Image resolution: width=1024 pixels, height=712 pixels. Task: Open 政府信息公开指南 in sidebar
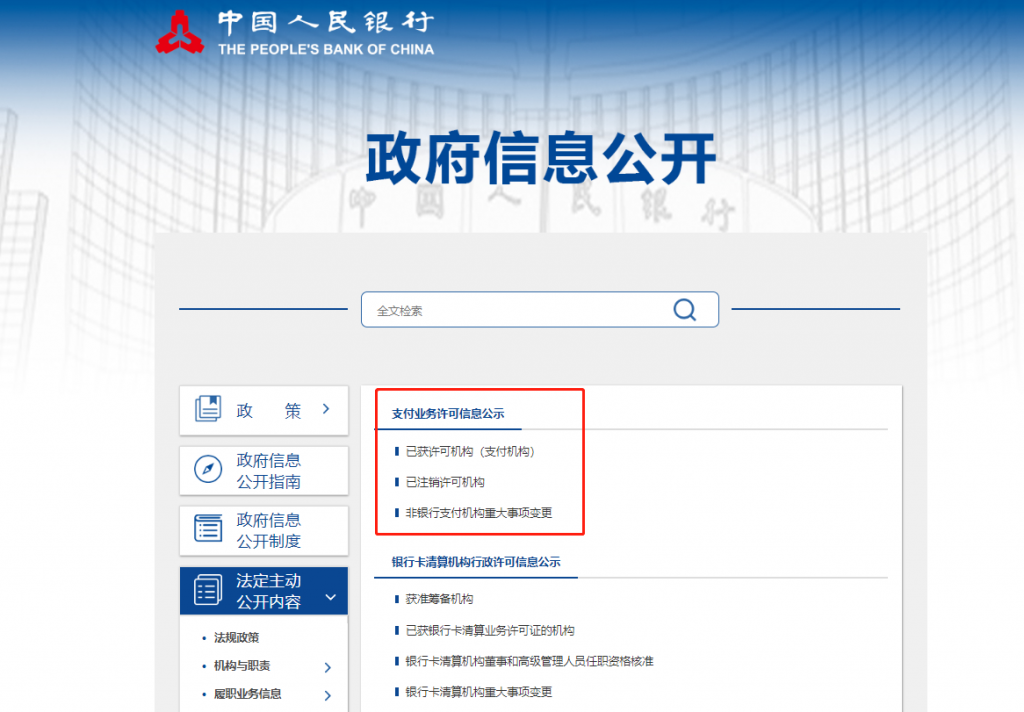[x=264, y=470]
